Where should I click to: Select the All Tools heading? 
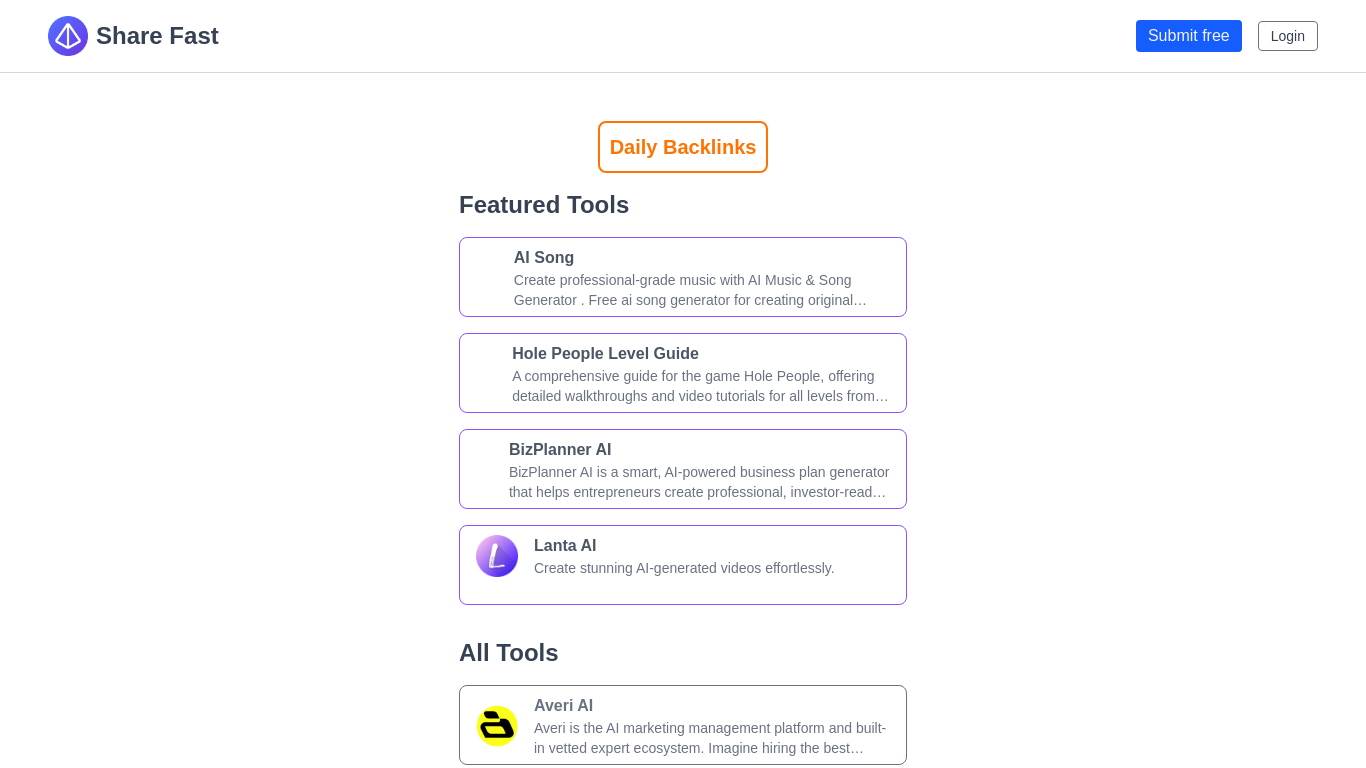509,653
